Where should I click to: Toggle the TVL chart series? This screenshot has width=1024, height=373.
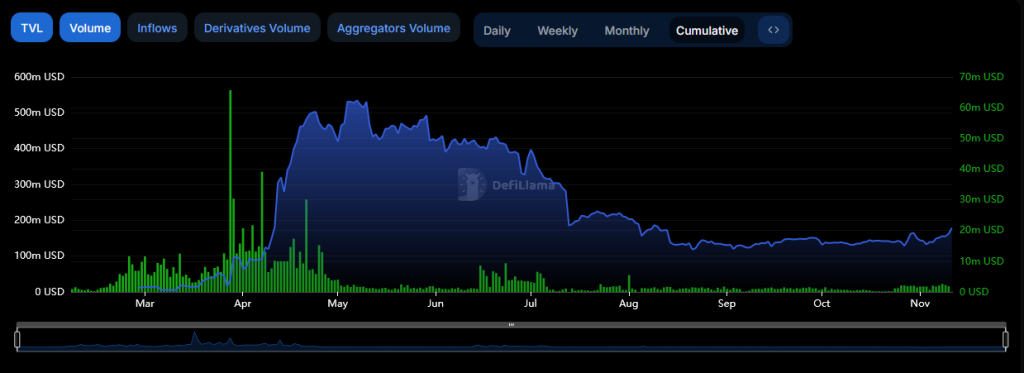(31, 27)
